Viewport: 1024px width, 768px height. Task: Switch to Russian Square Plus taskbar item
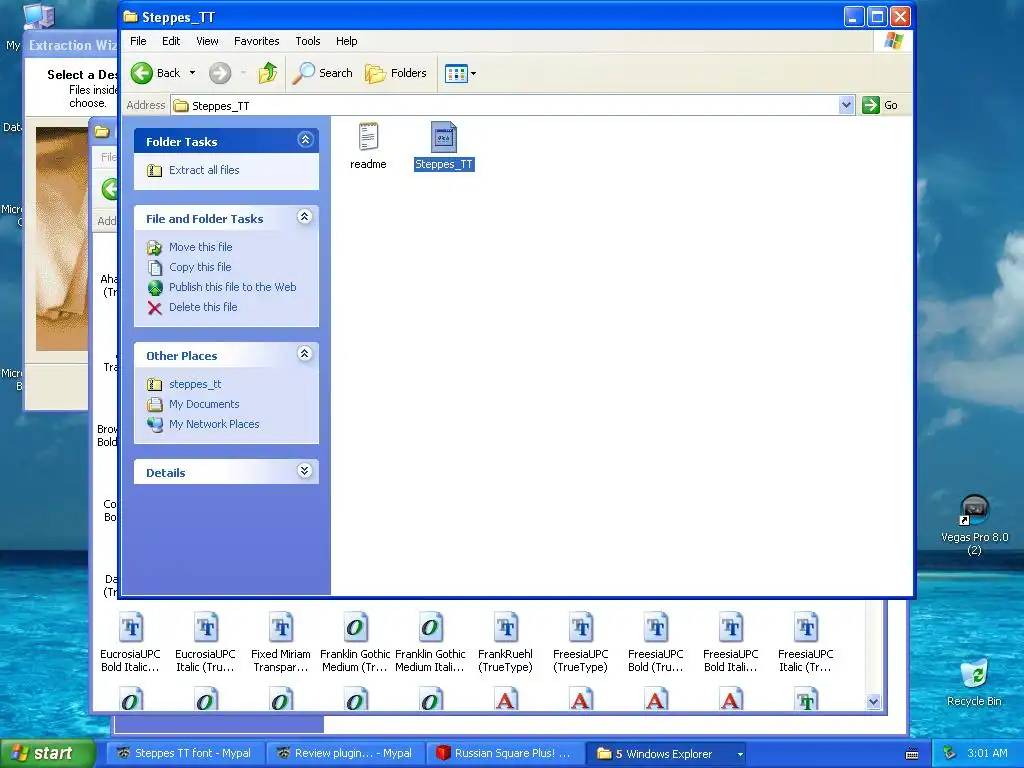pyautogui.click(x=505, y=753)
